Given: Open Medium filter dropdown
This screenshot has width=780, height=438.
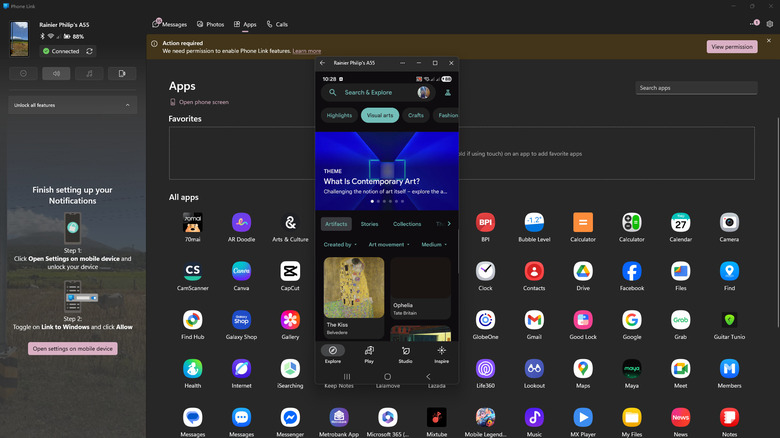Looking at the screenshot, I should pos(434,244).
